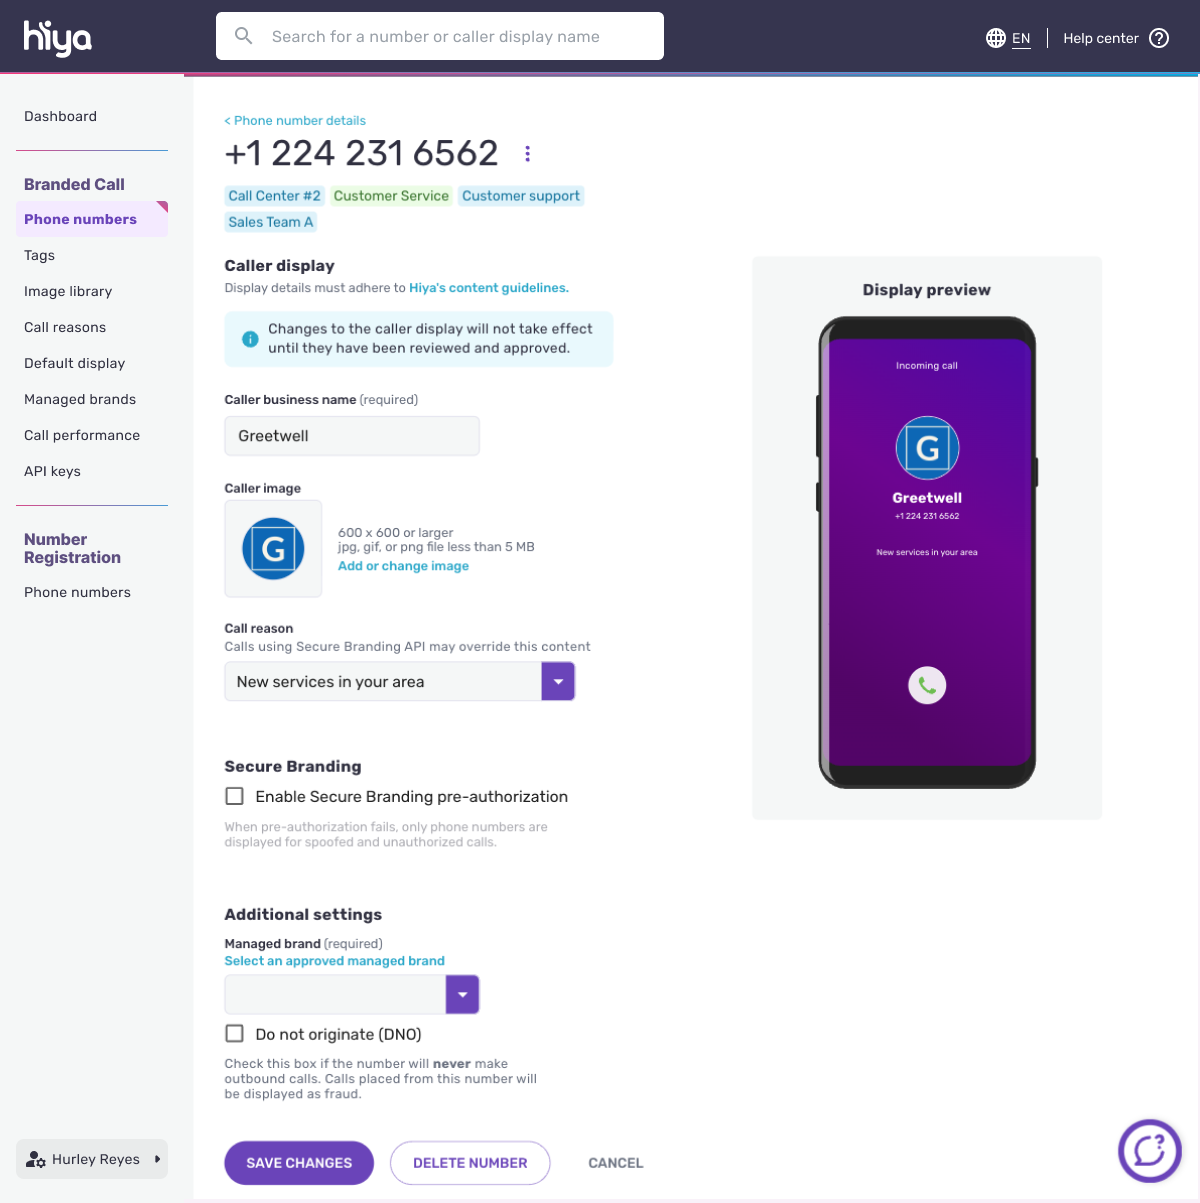The image size is (1200, 1203).
Task: Open the three-dot menu beside phone number
Action: pos(528,153)
